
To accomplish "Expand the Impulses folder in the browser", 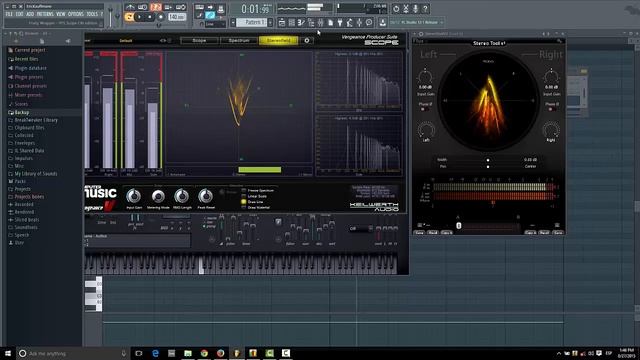I will tap(23, 158).
